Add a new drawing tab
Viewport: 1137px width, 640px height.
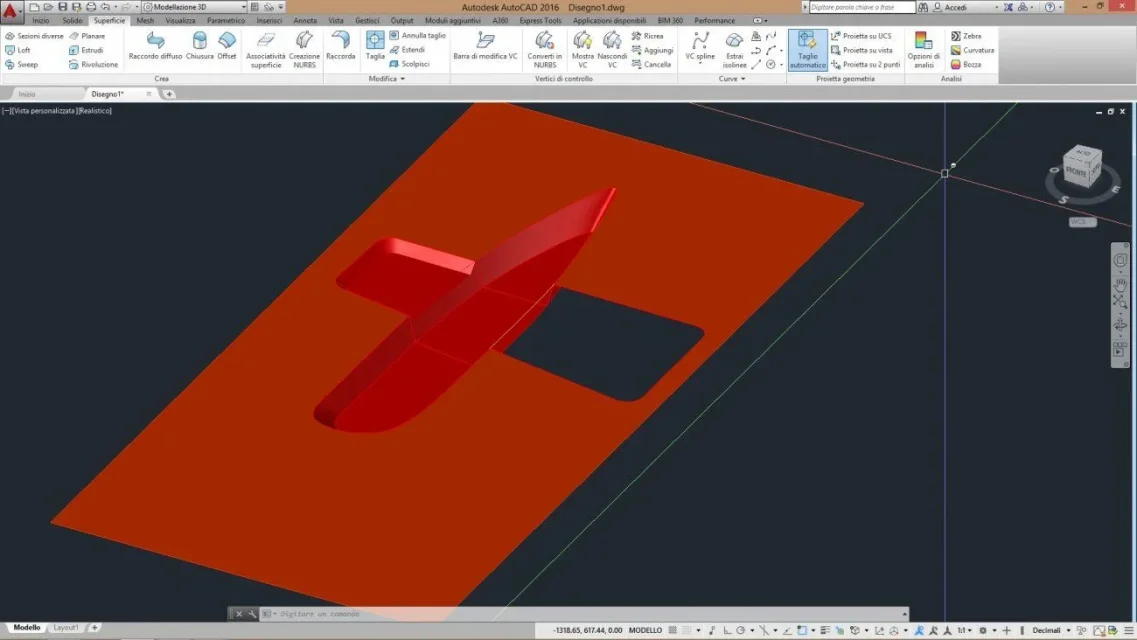pos(169,94)
